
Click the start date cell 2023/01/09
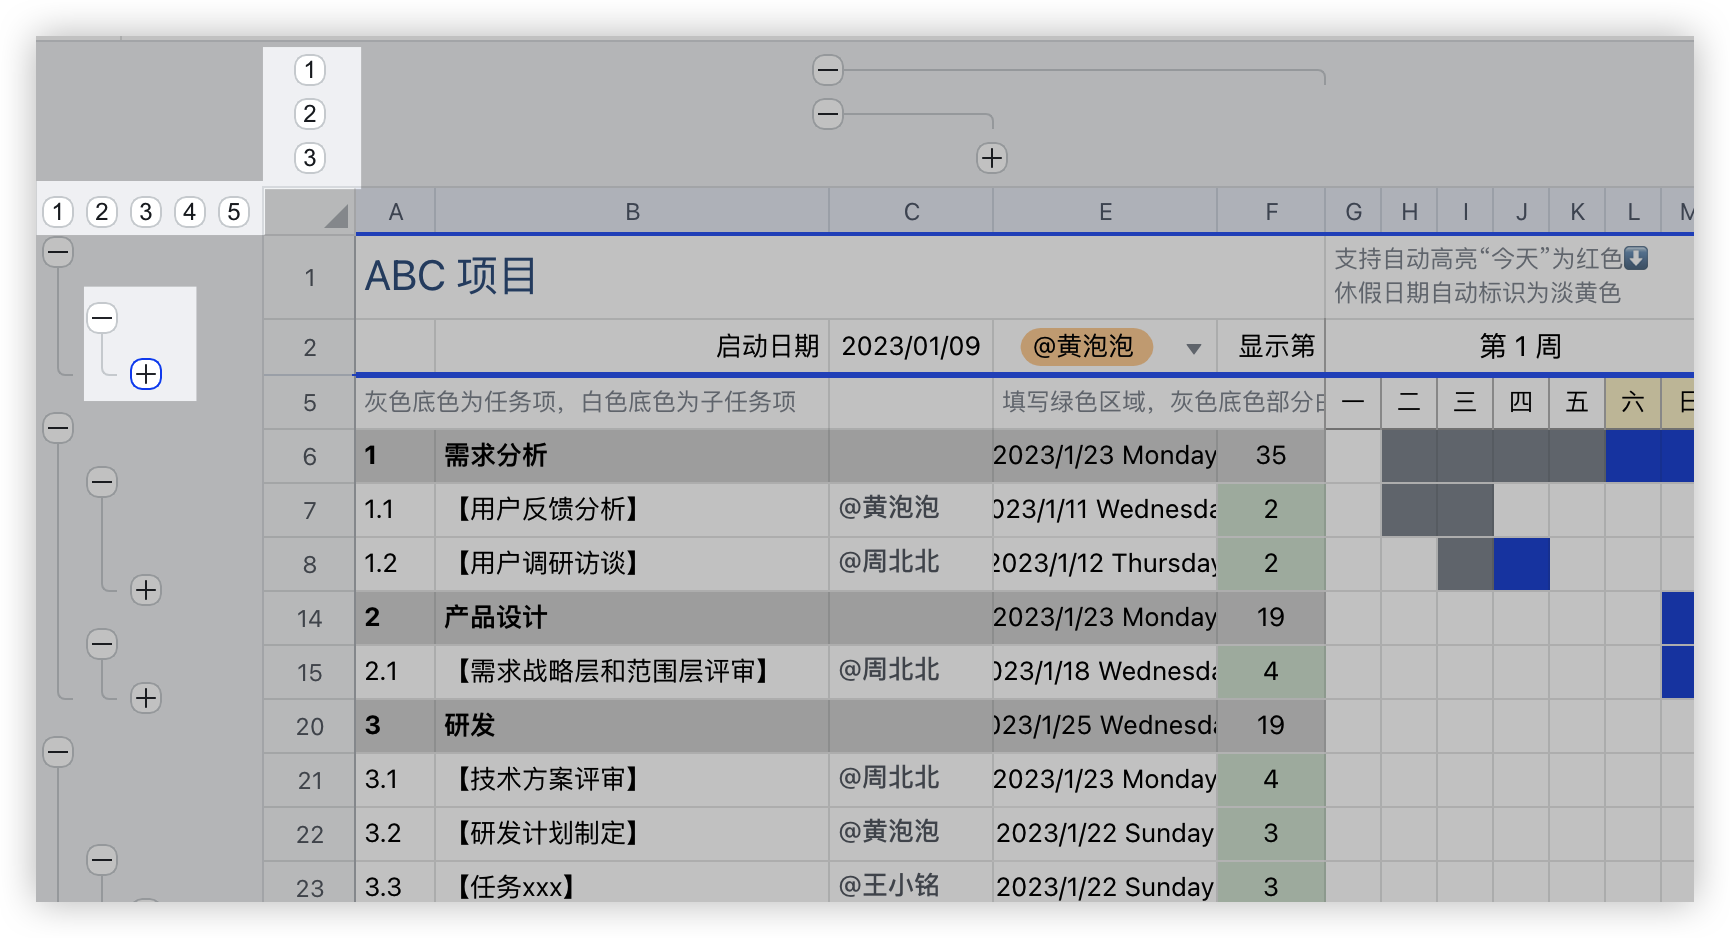point(909,346)
